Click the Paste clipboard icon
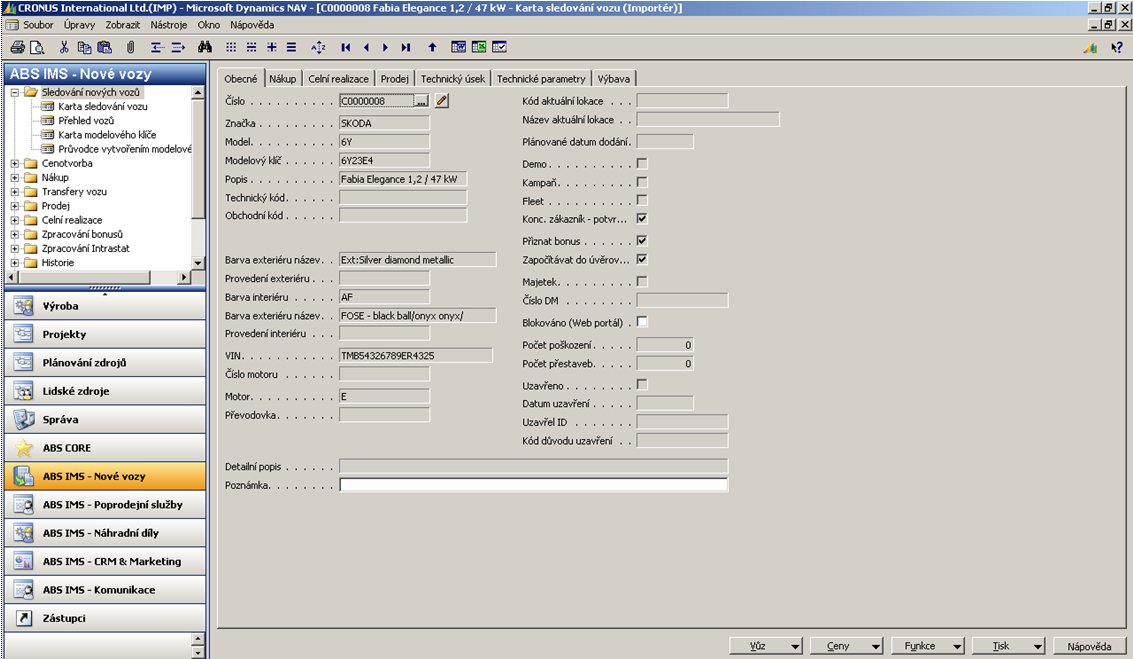1133x659 pixels. point(105,48)
